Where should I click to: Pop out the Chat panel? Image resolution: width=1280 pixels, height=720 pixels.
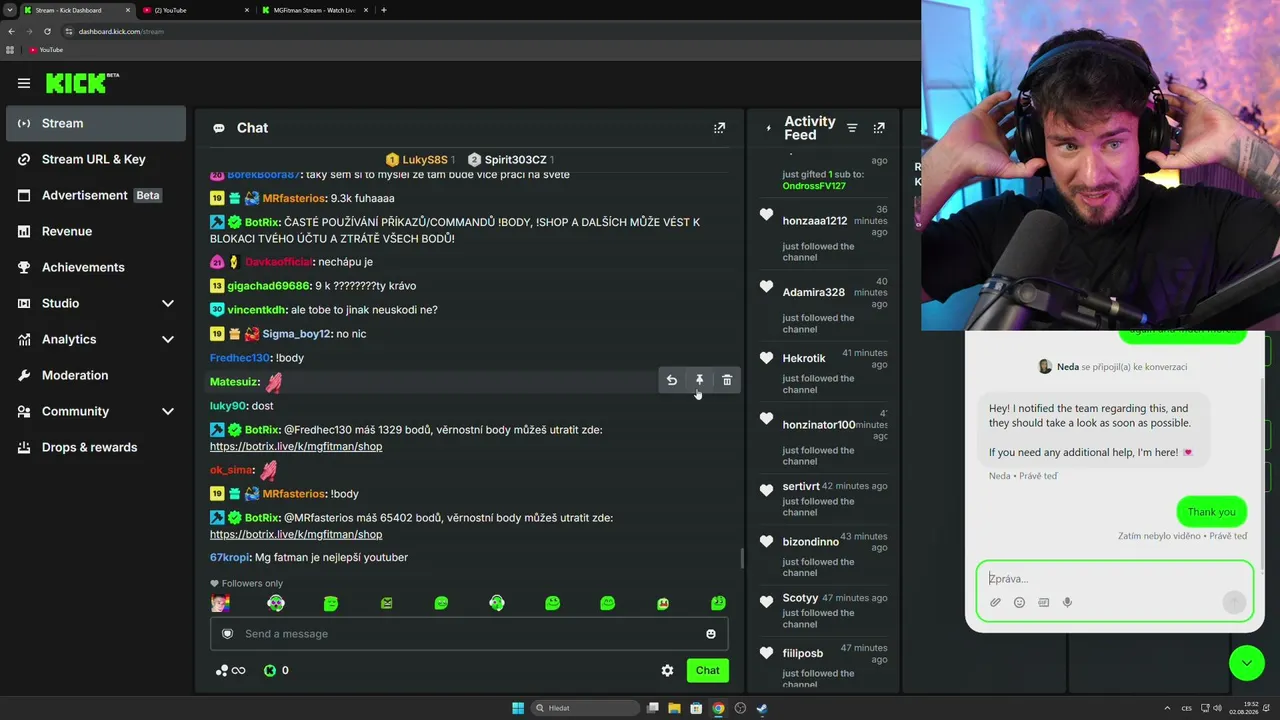[x=719, y=128]
